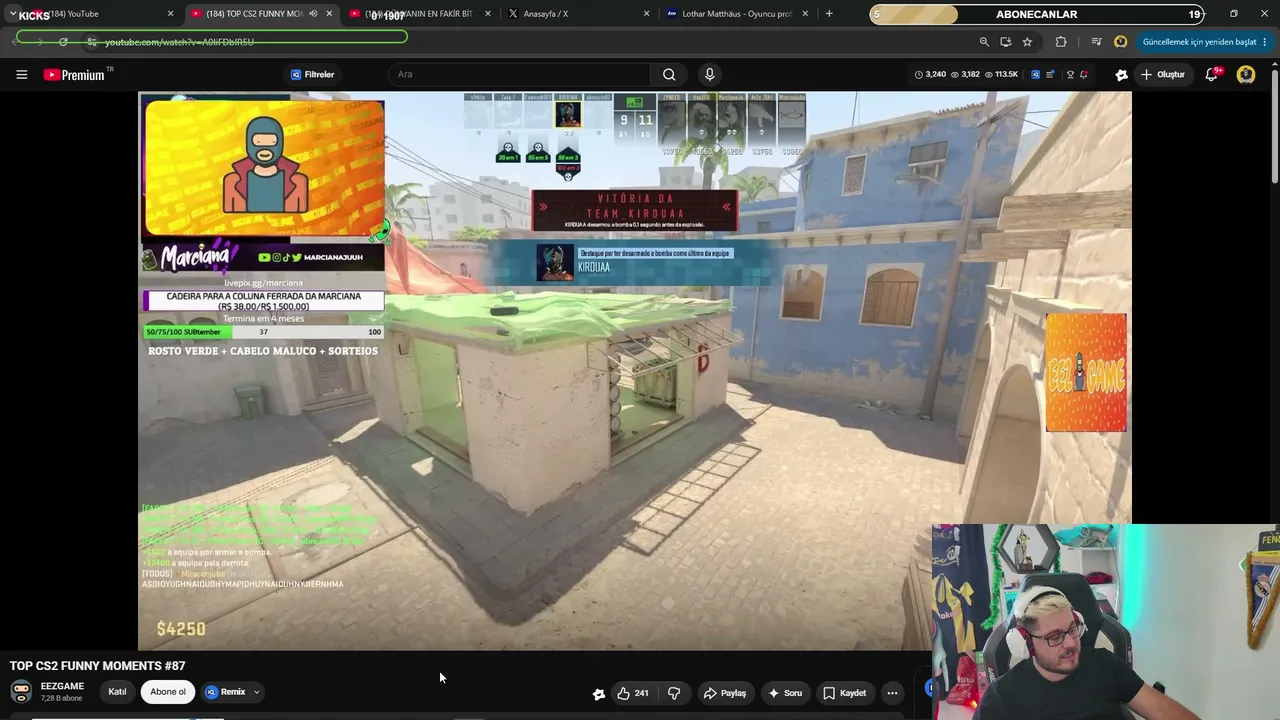
Task: Open YouTube notifications bell
Action: tap(1212, 74)
